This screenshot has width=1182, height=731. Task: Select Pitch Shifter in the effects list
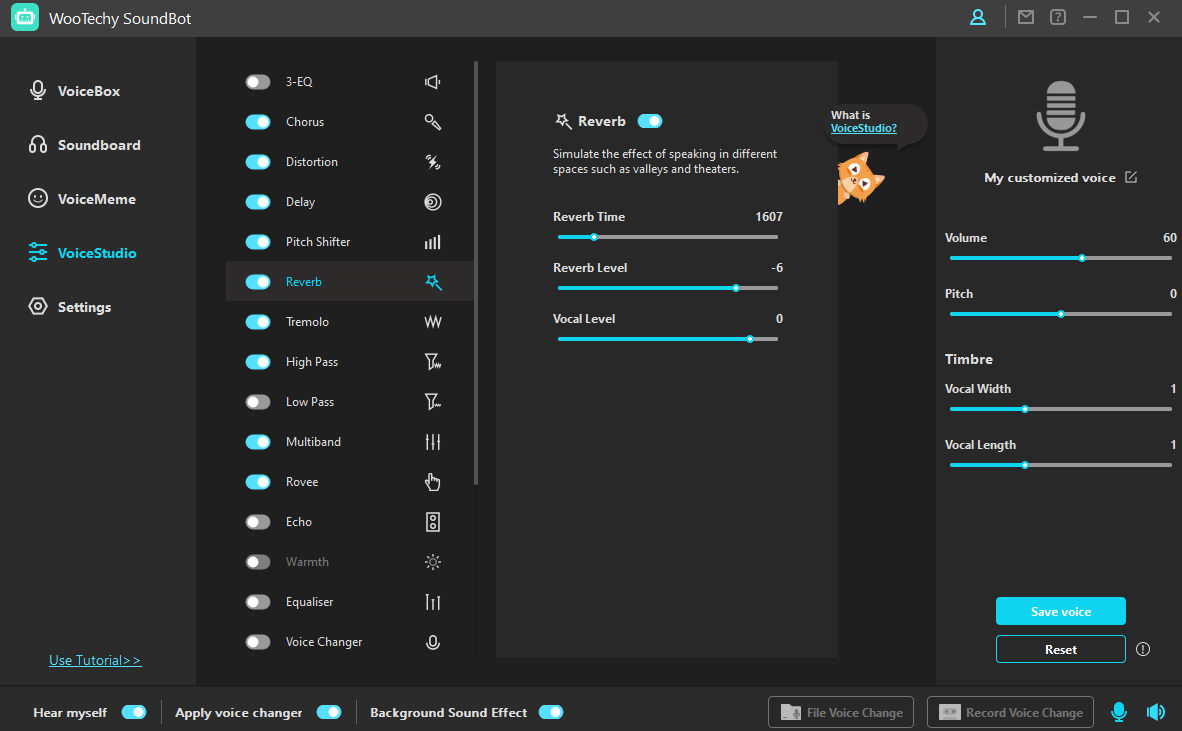tap(318, 242)
